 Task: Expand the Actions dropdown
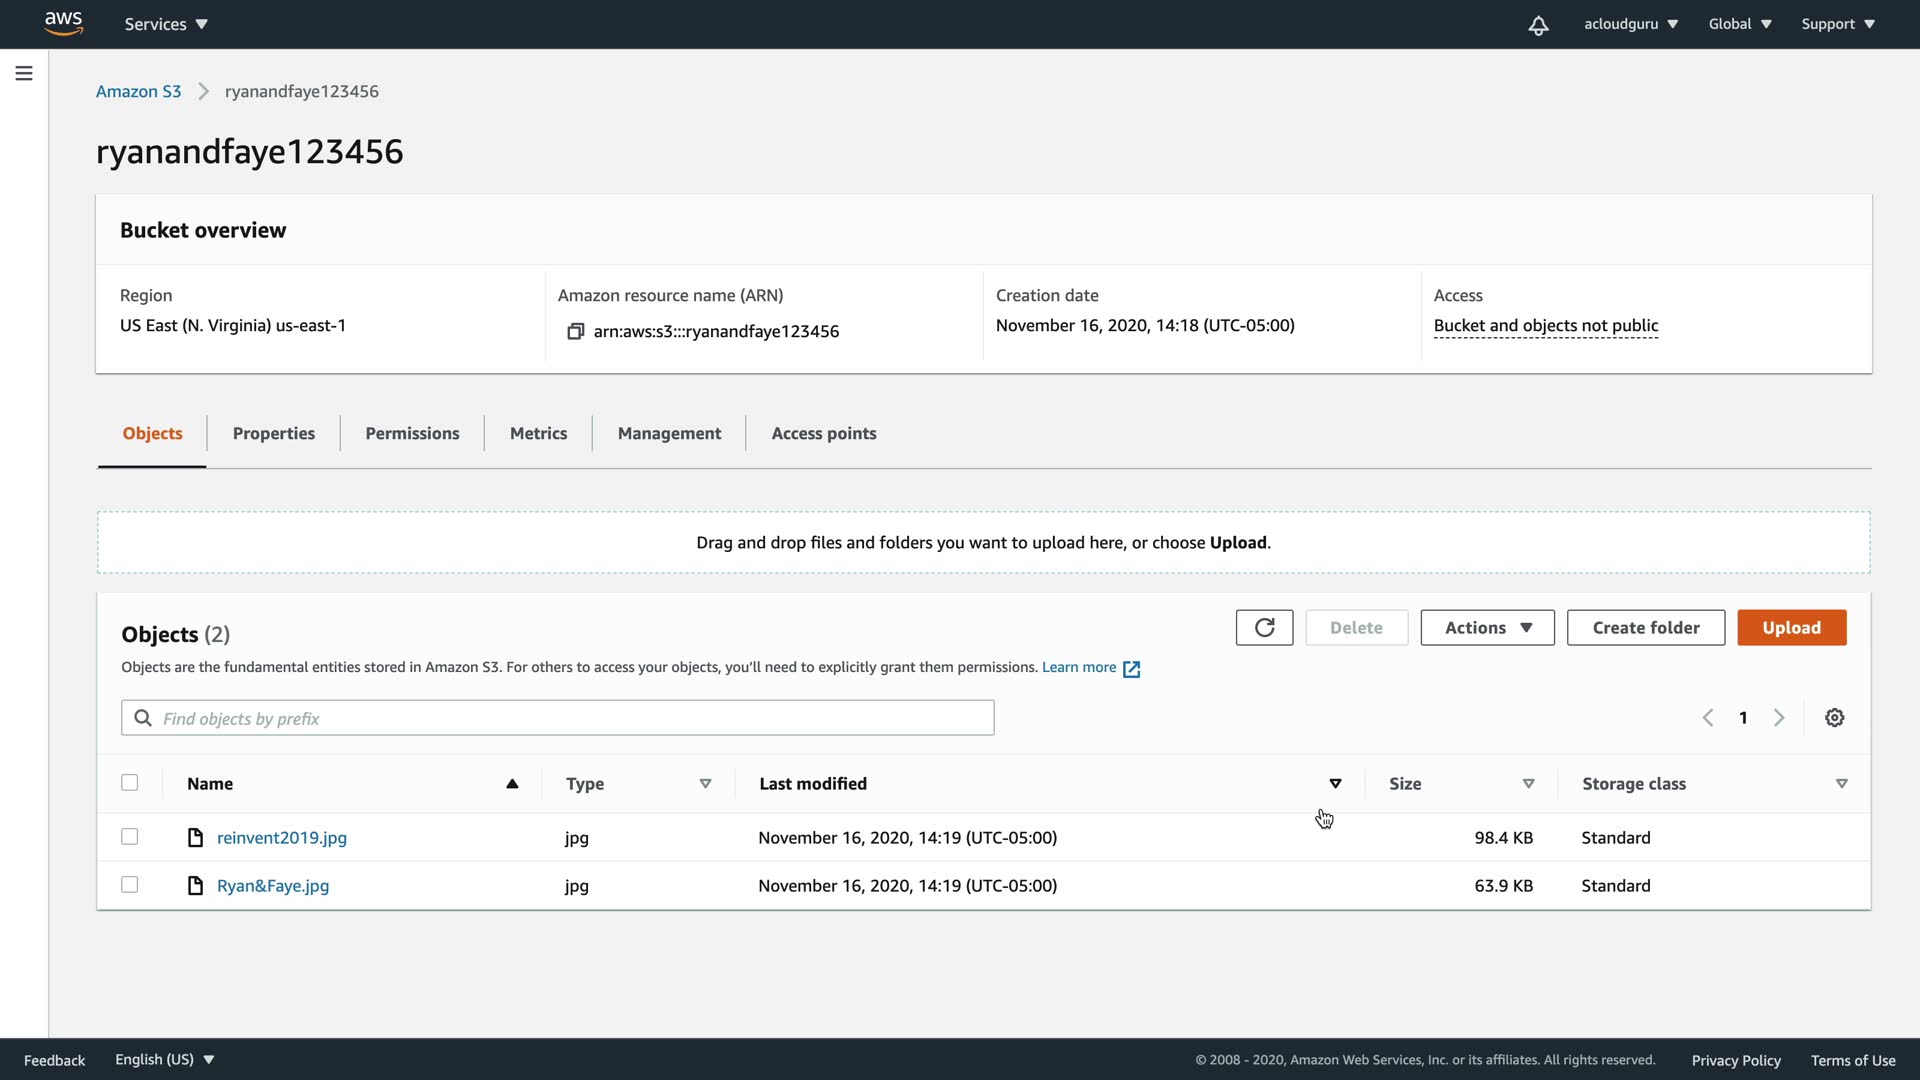[x=1487, y=628]
